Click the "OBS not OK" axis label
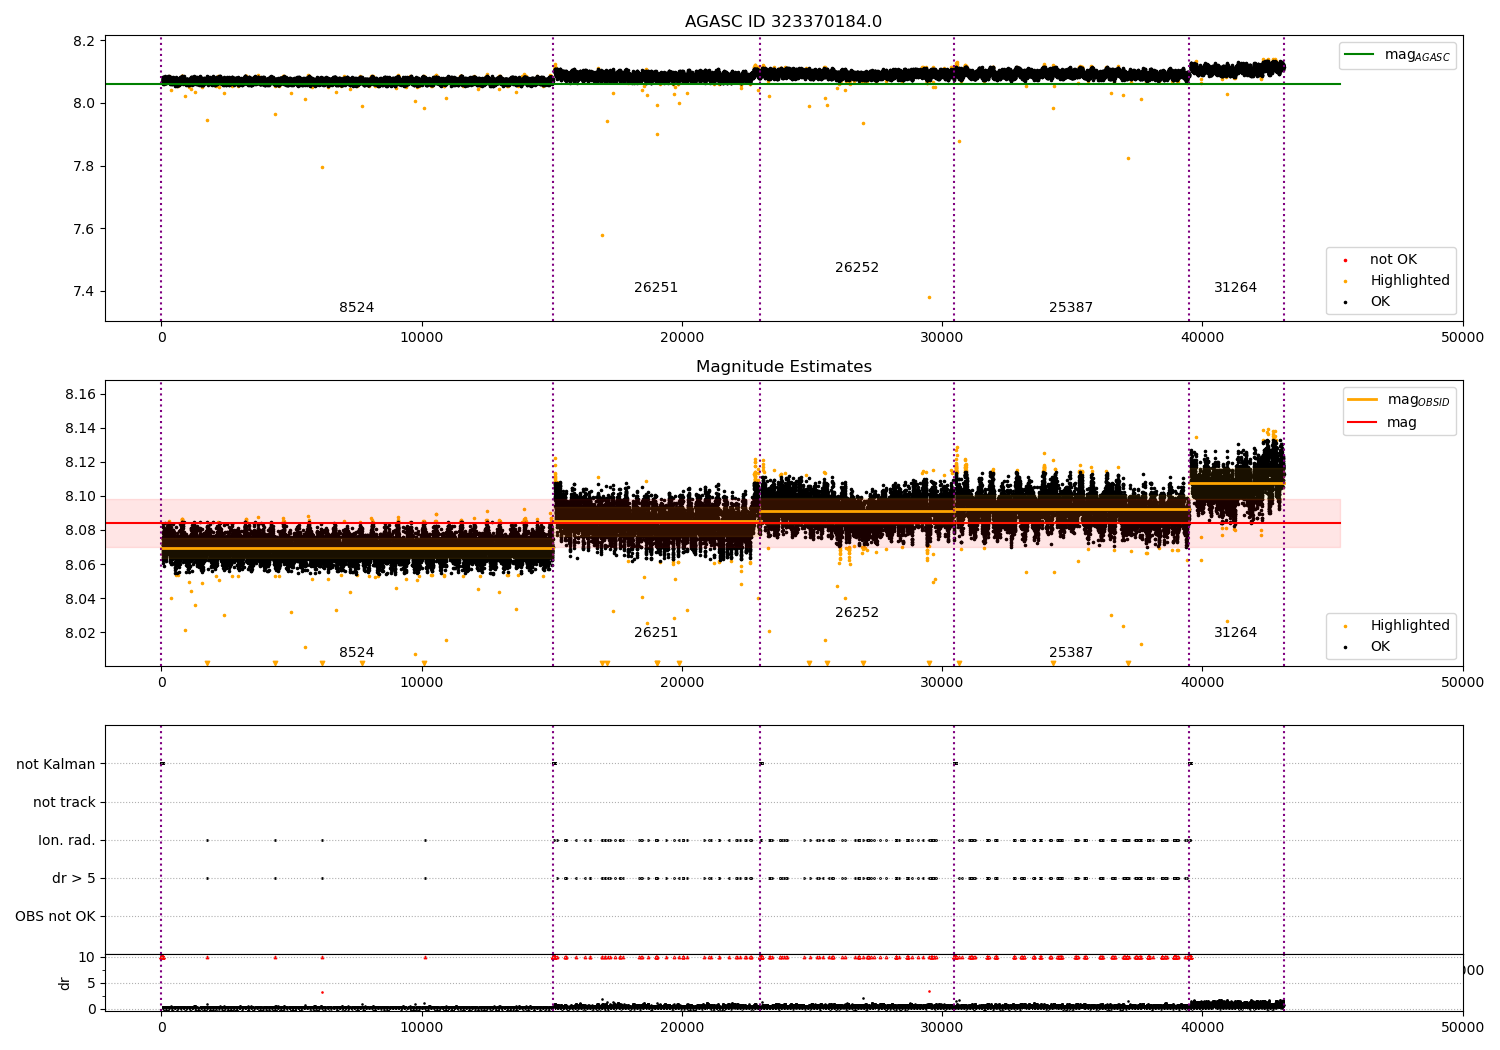Viewport: 1500px width, 1050px height. (55, 917)
